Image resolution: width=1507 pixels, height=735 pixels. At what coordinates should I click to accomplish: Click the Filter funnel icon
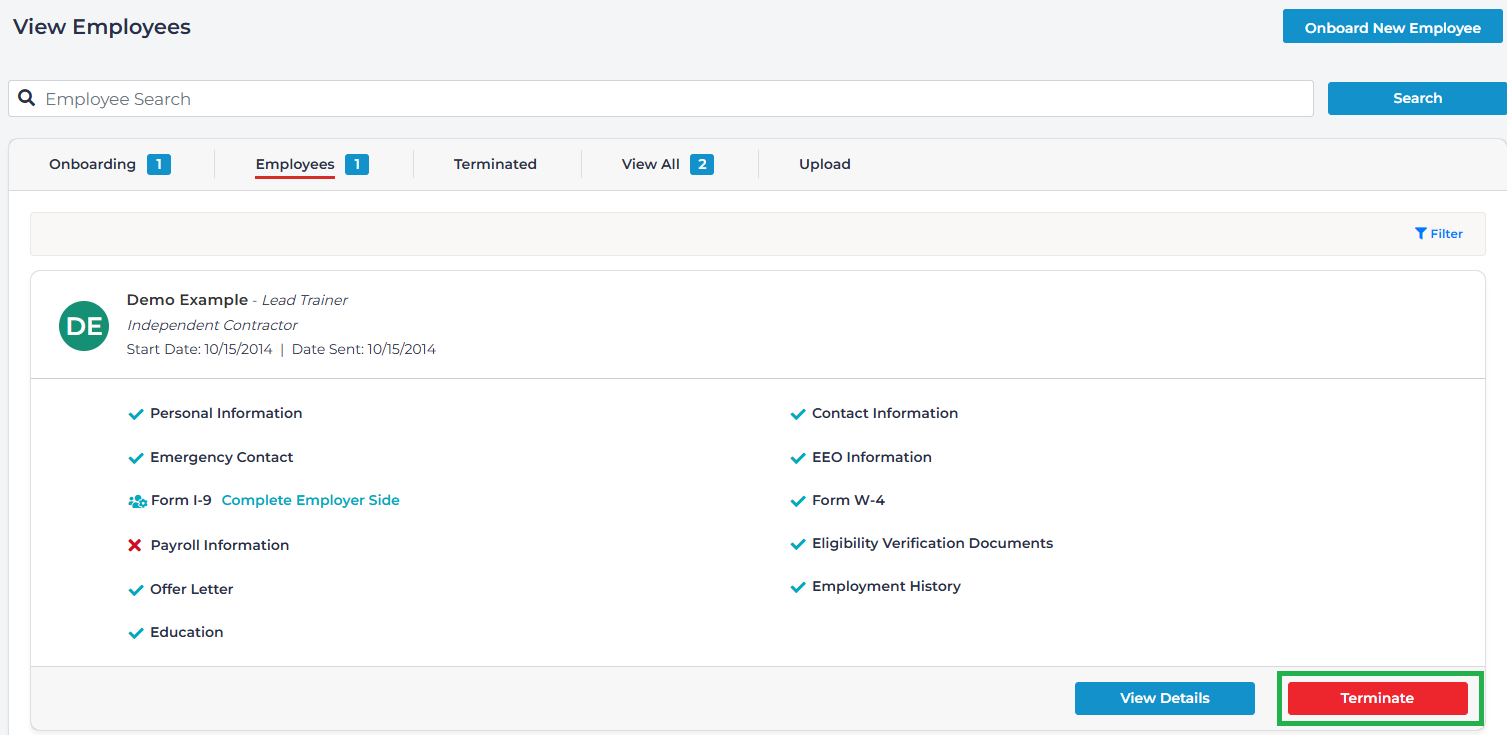pos(1420,233)
